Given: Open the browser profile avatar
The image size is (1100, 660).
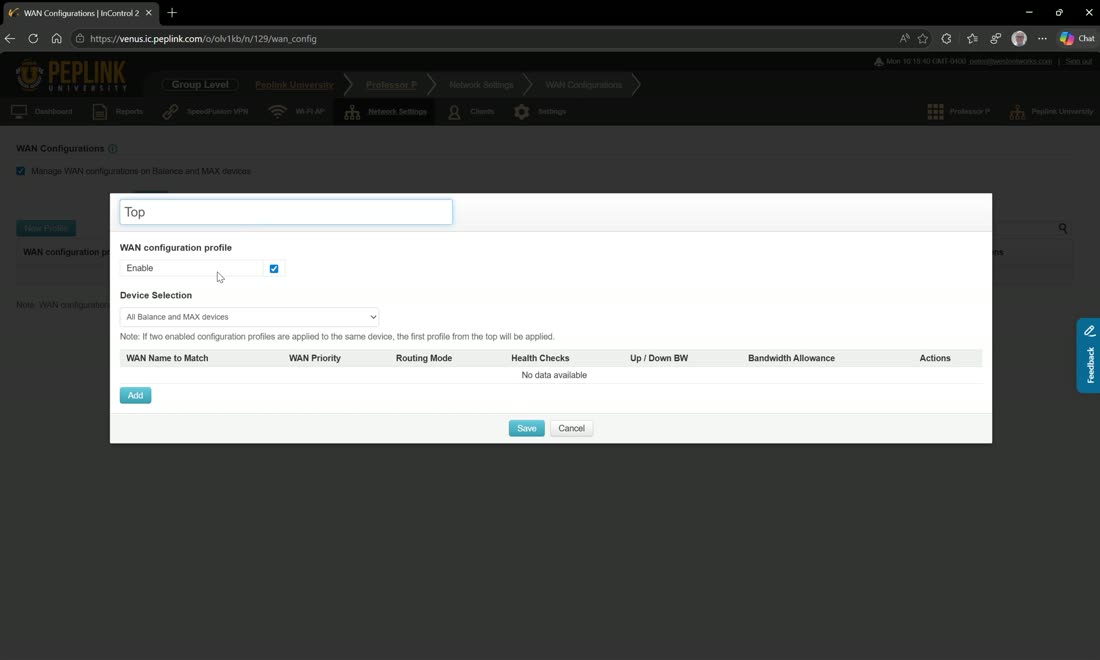Looking at the screenshot, I should 1019,39.
